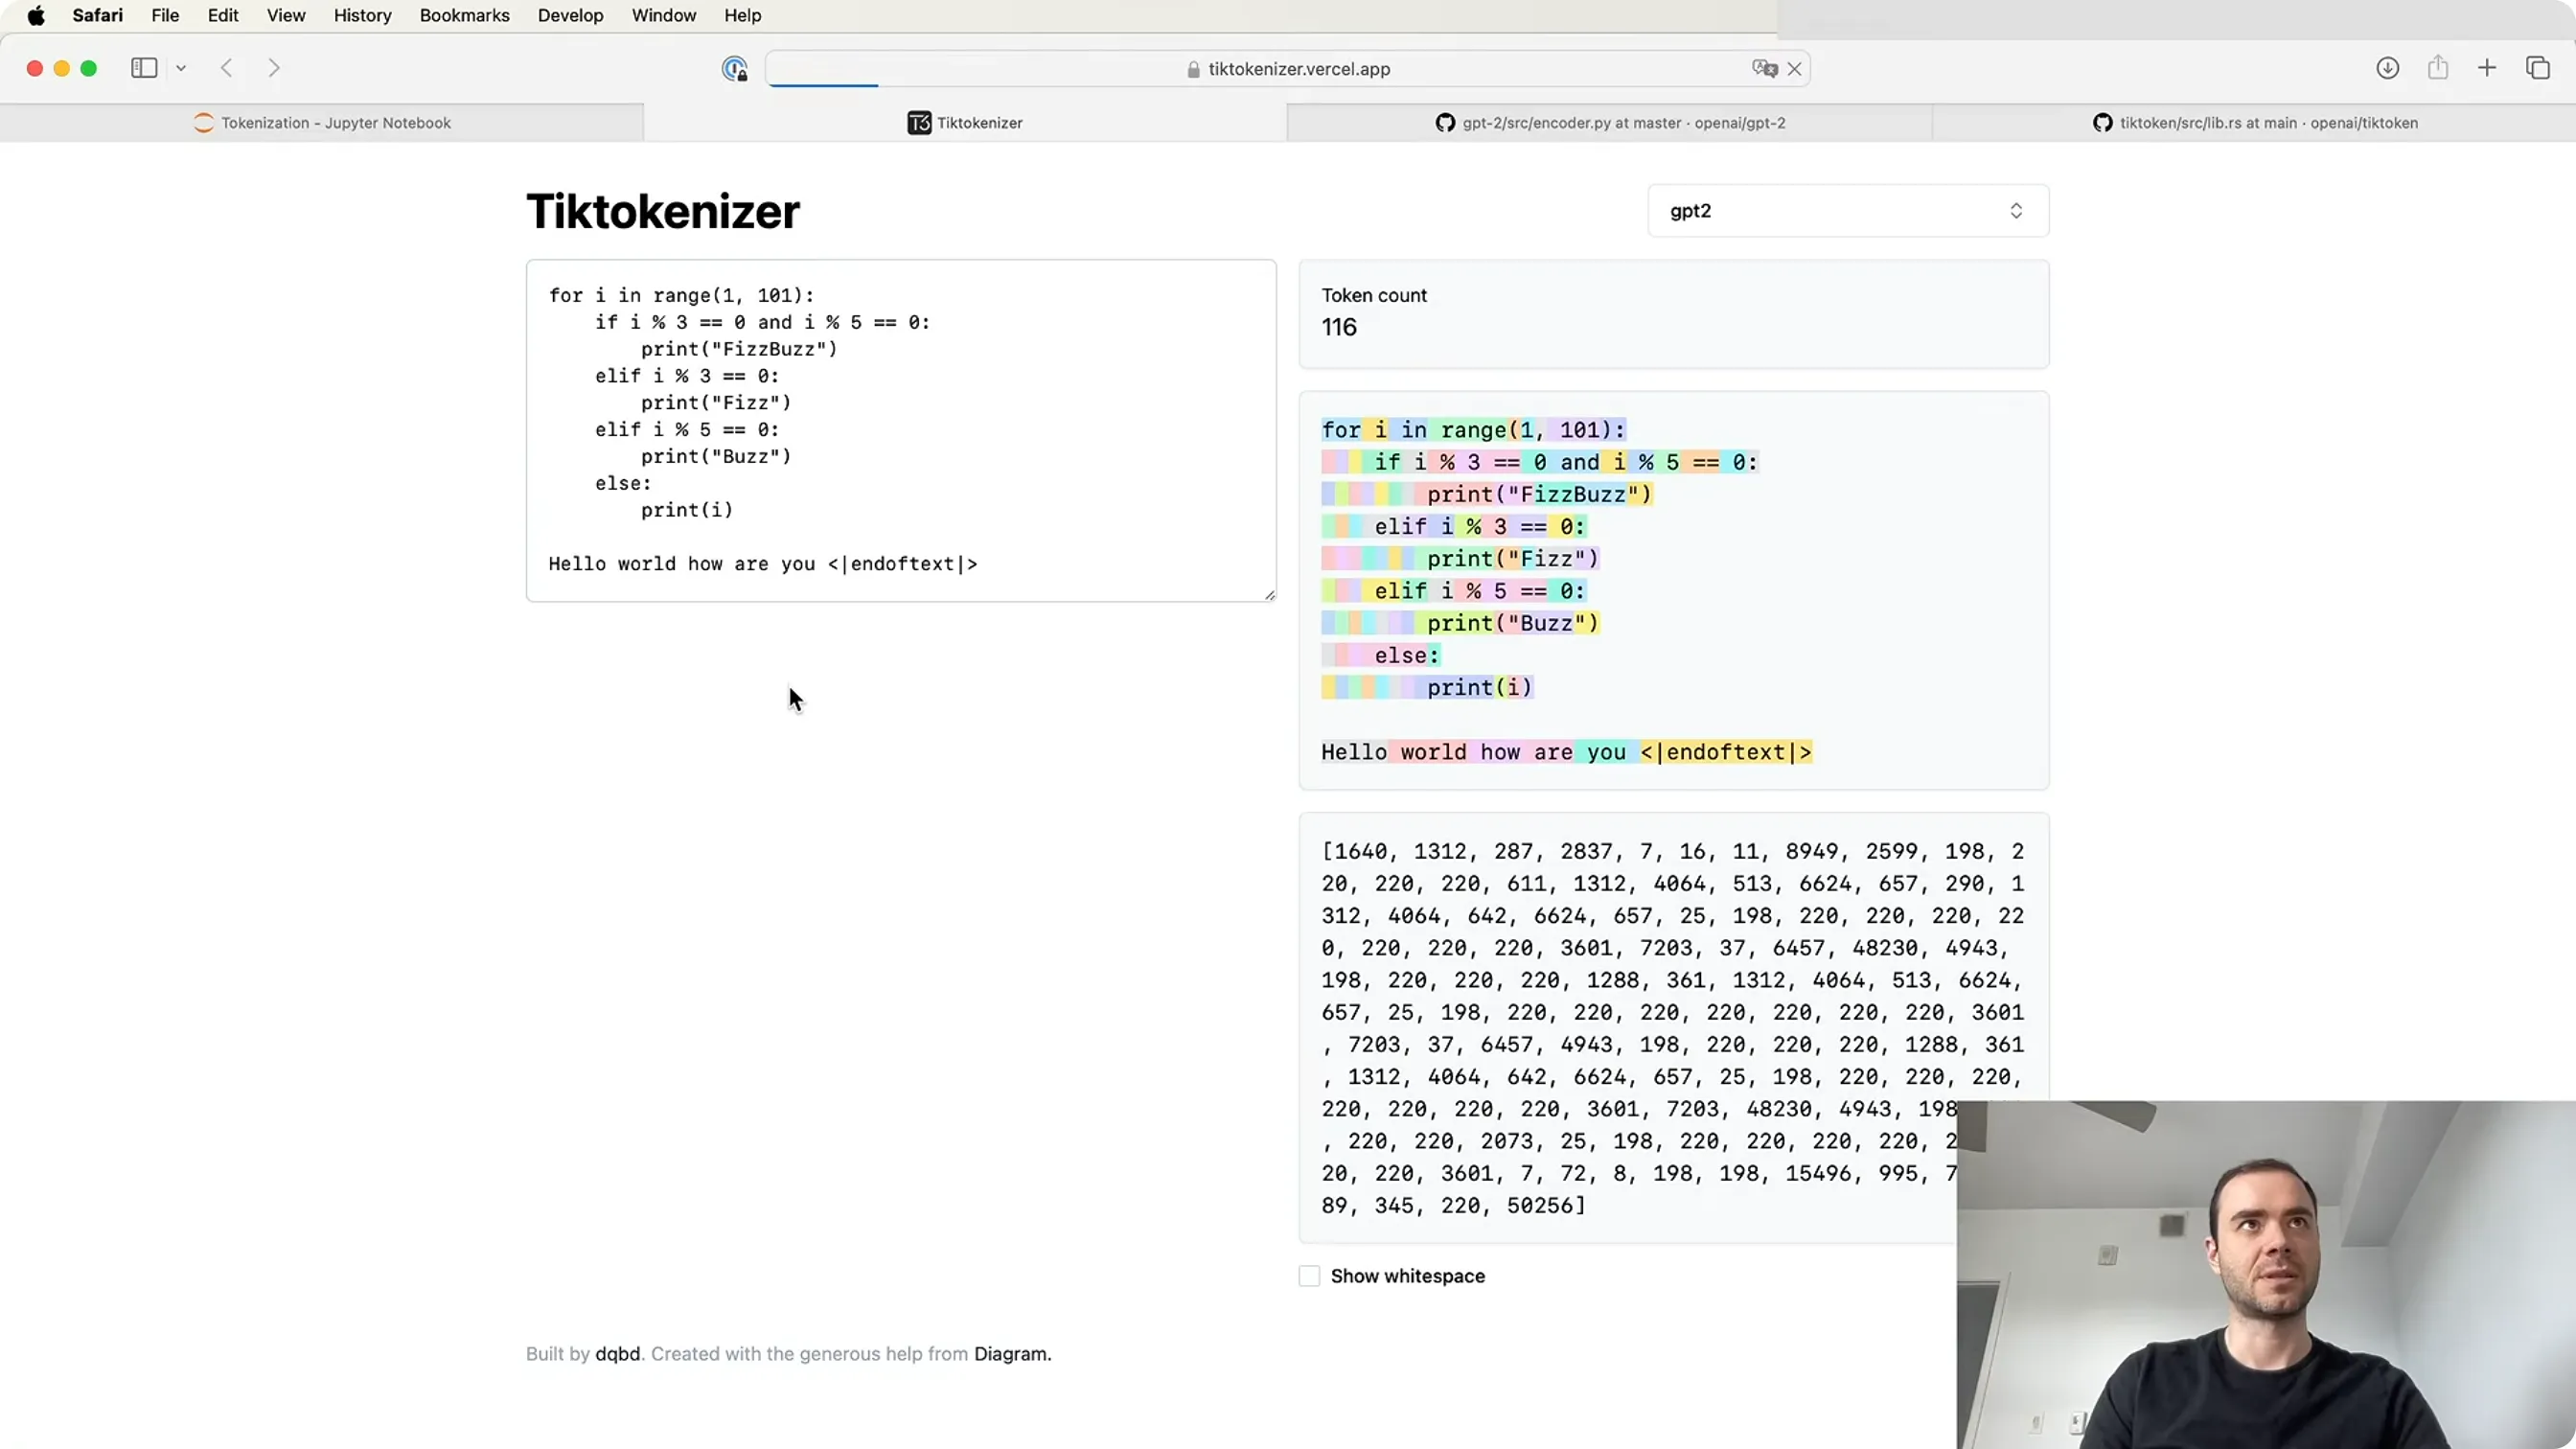Image resolution: width=2576 pixels, height=1449 pixels.
Task: Select the Tiktokenizer tab
Action: click(x=965, y=123)
